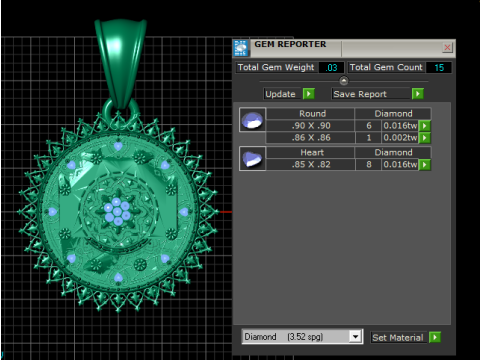Click green arrow next to Save Report
The image size is (480, 360).
pos(418,94)
